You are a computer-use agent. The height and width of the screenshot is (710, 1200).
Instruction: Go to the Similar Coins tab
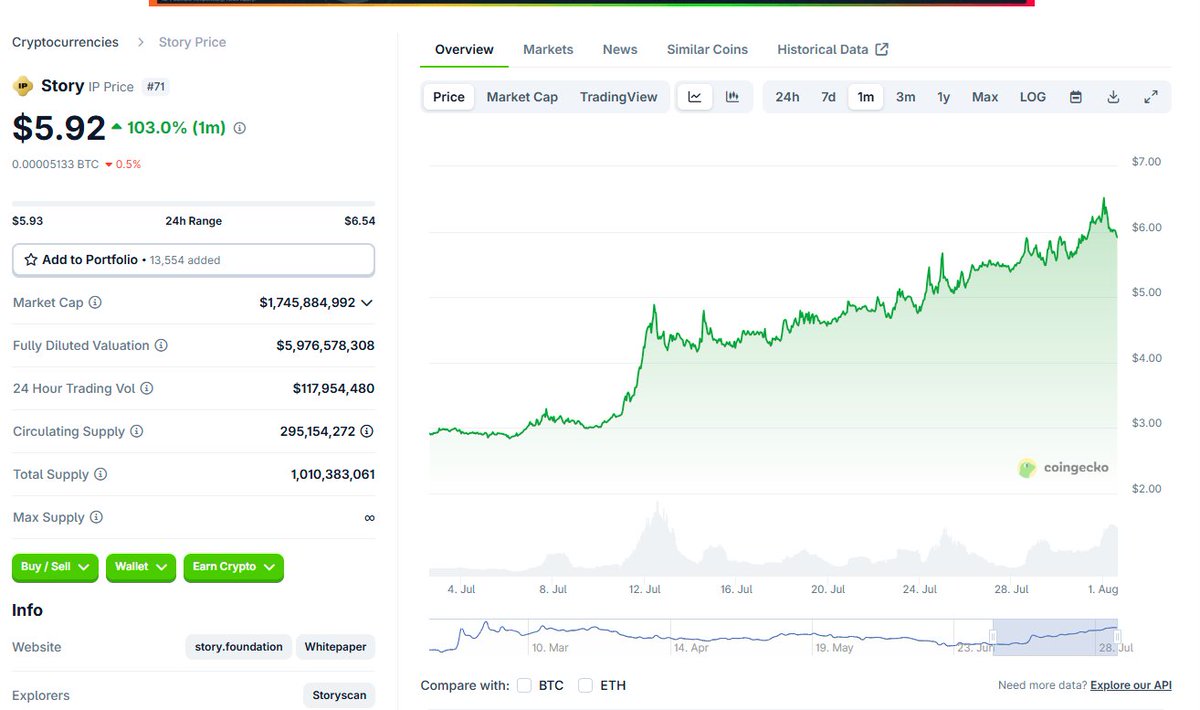(707, 49)
